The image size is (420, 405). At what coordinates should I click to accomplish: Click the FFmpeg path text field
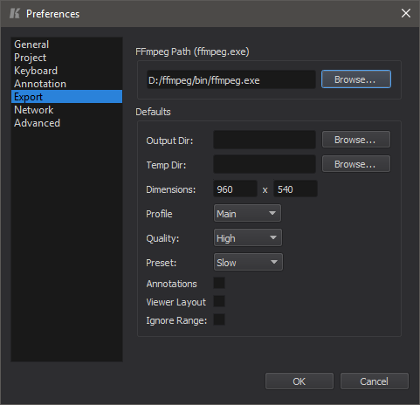click(x=231, y=80)
